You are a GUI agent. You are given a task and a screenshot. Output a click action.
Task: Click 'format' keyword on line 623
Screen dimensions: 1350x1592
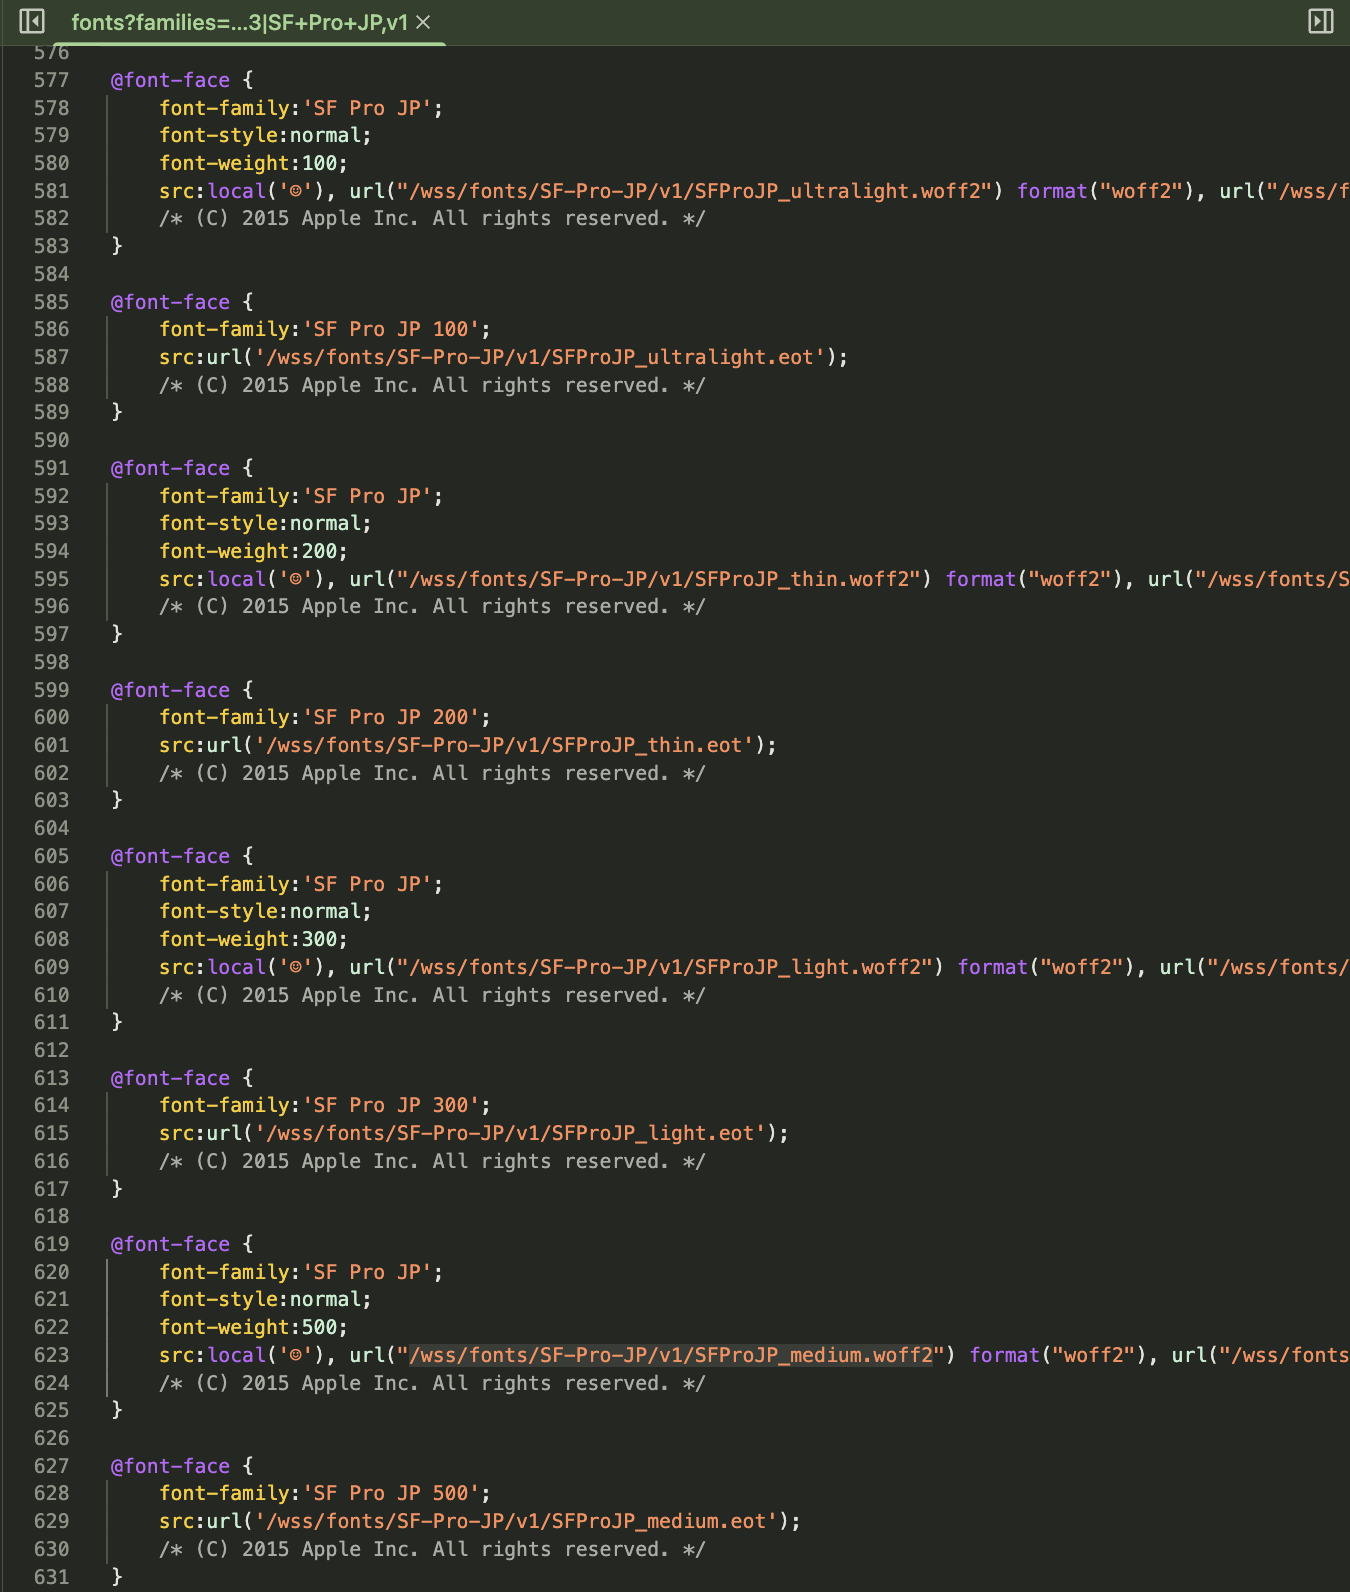(x=1005, y=1355)
